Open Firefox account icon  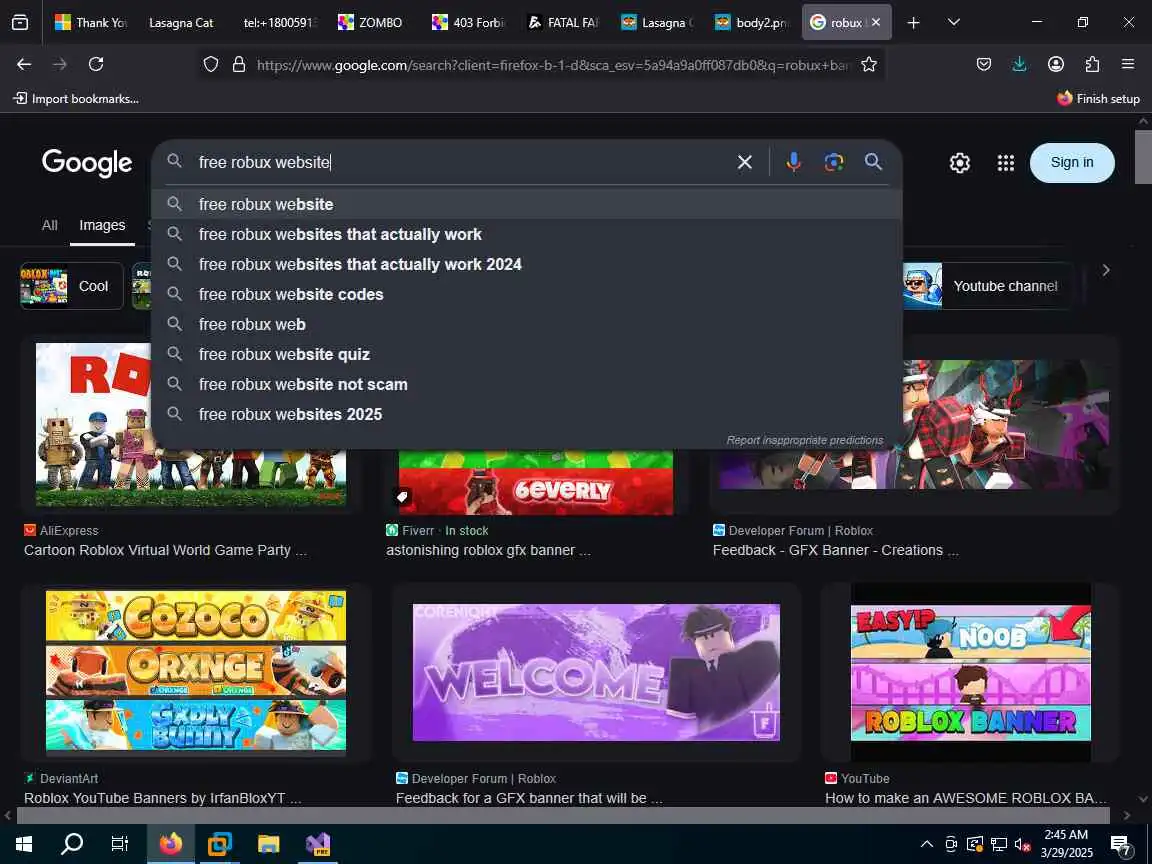(1056, 65)
